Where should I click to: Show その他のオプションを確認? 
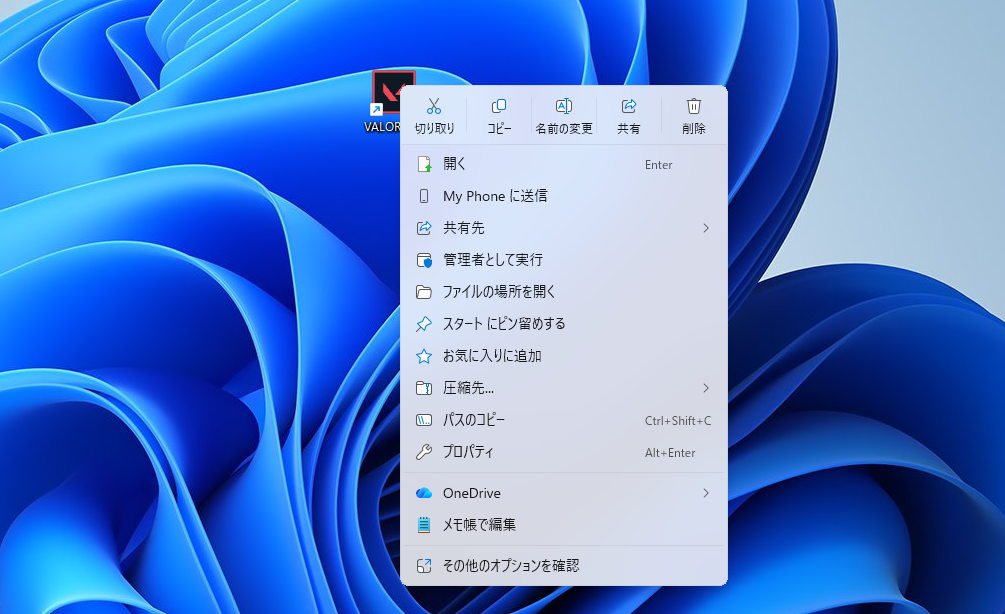pos(510,566)
